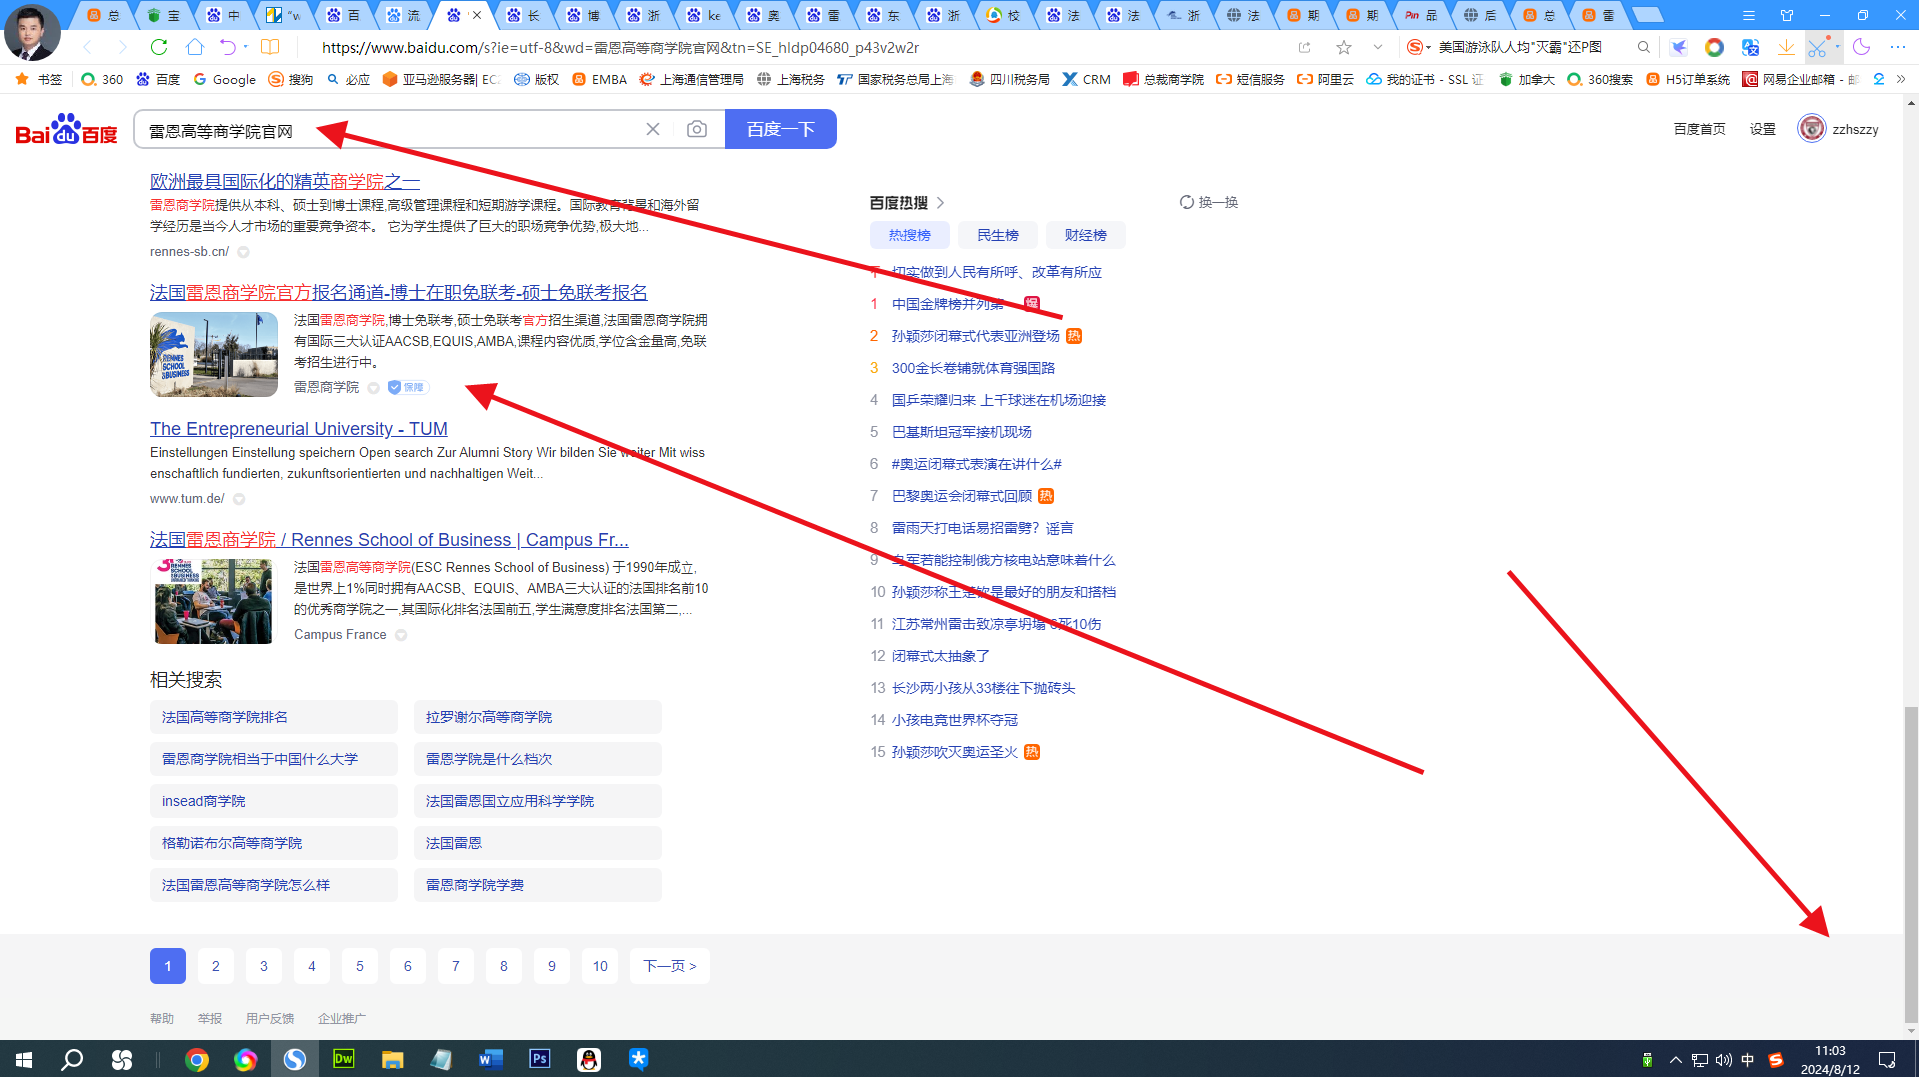Launch Dreamweaver from the taskbar
The image size is (1919, 1077).
[343, 1059]
